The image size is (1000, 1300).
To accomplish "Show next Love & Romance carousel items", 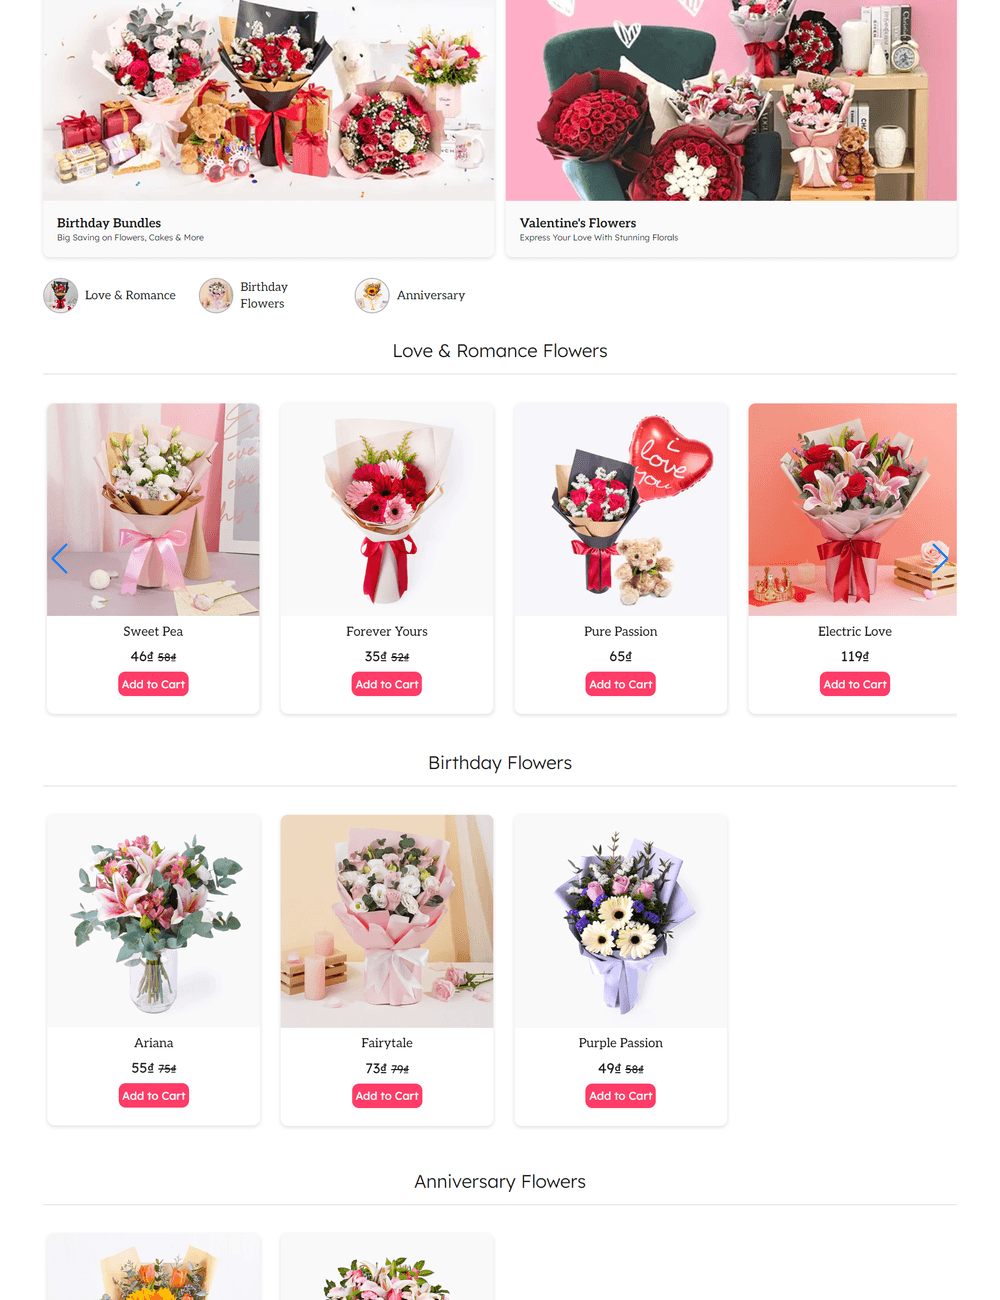I will point(940,558).
